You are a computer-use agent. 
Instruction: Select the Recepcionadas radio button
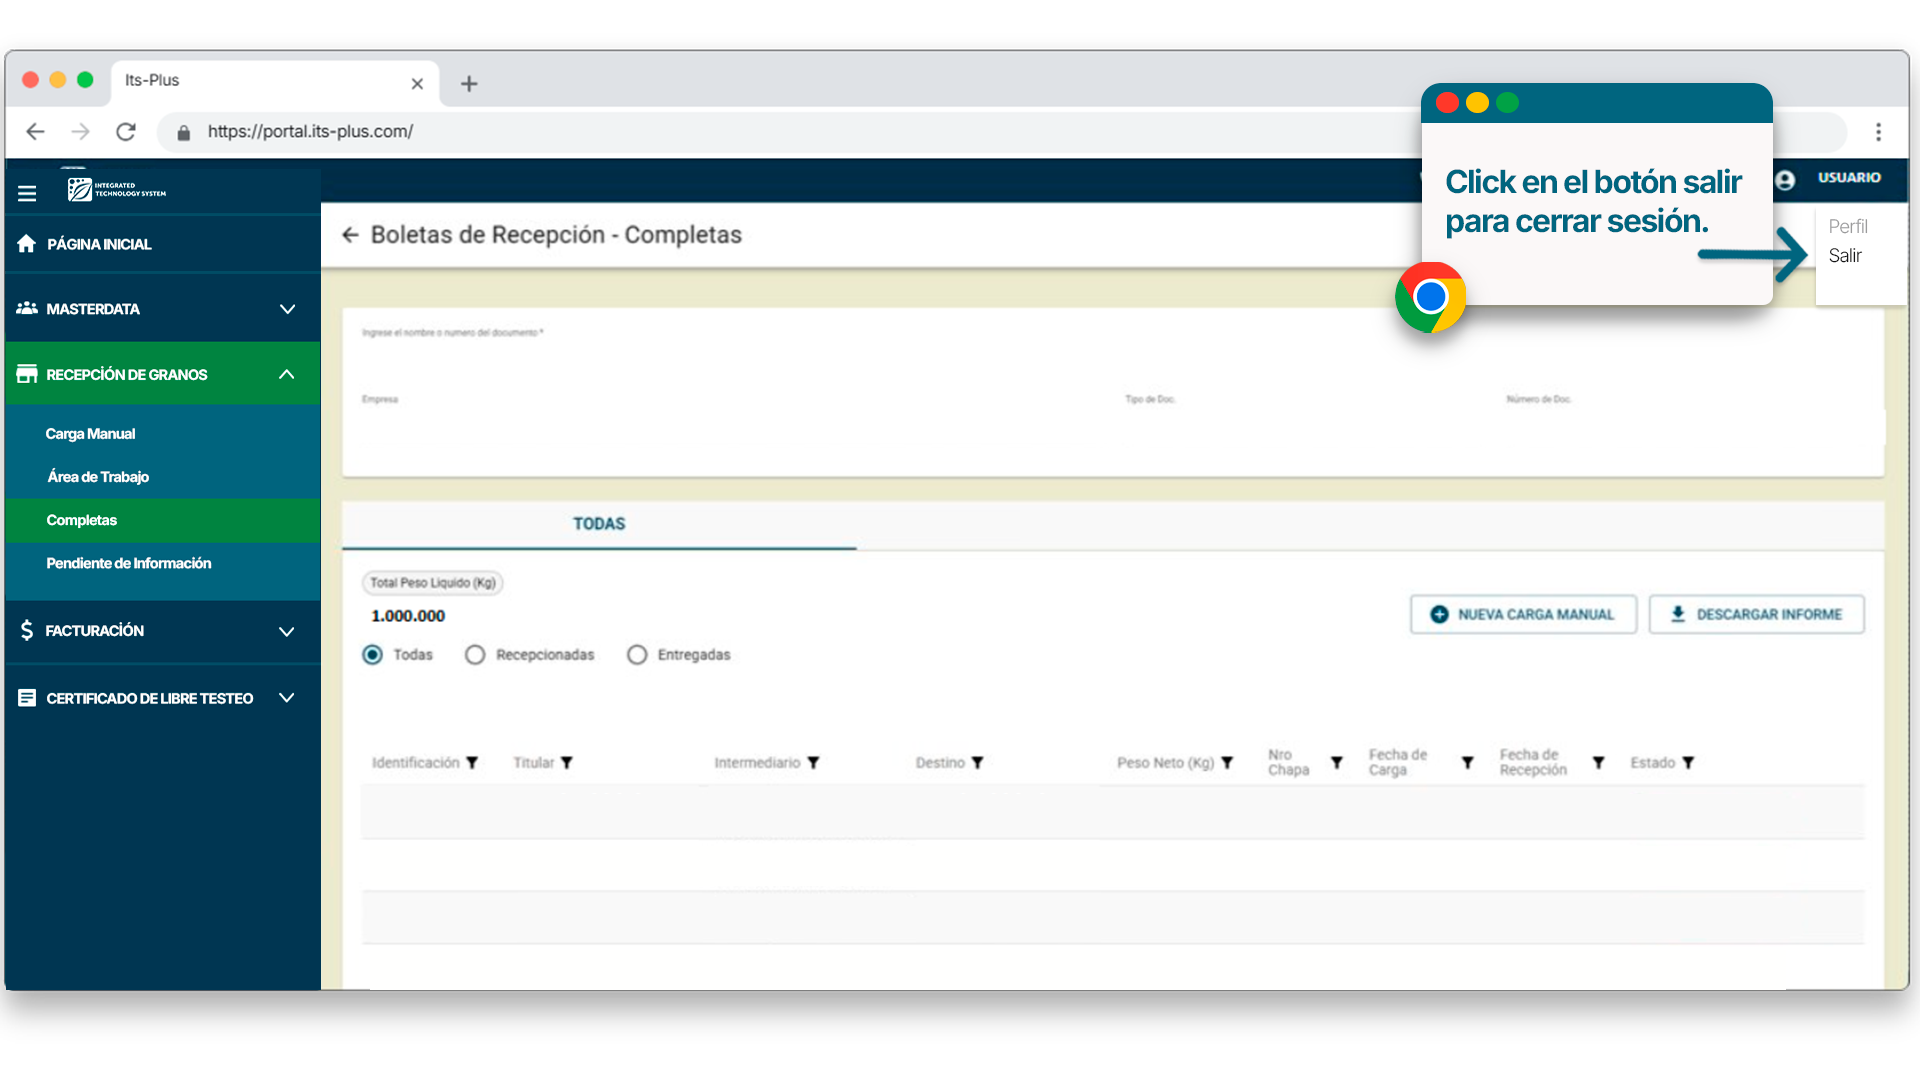[x=475, y=655]
